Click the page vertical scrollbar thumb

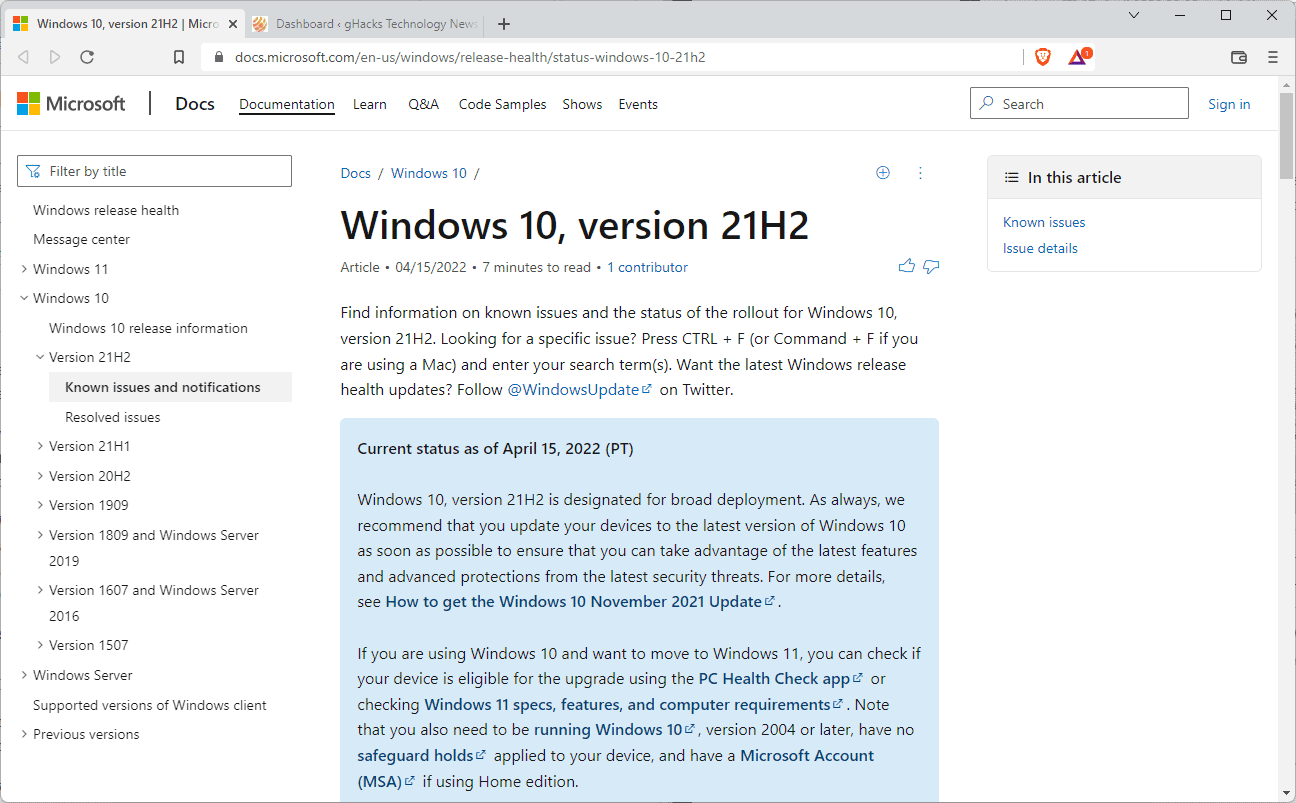(x=1286, y=134)
